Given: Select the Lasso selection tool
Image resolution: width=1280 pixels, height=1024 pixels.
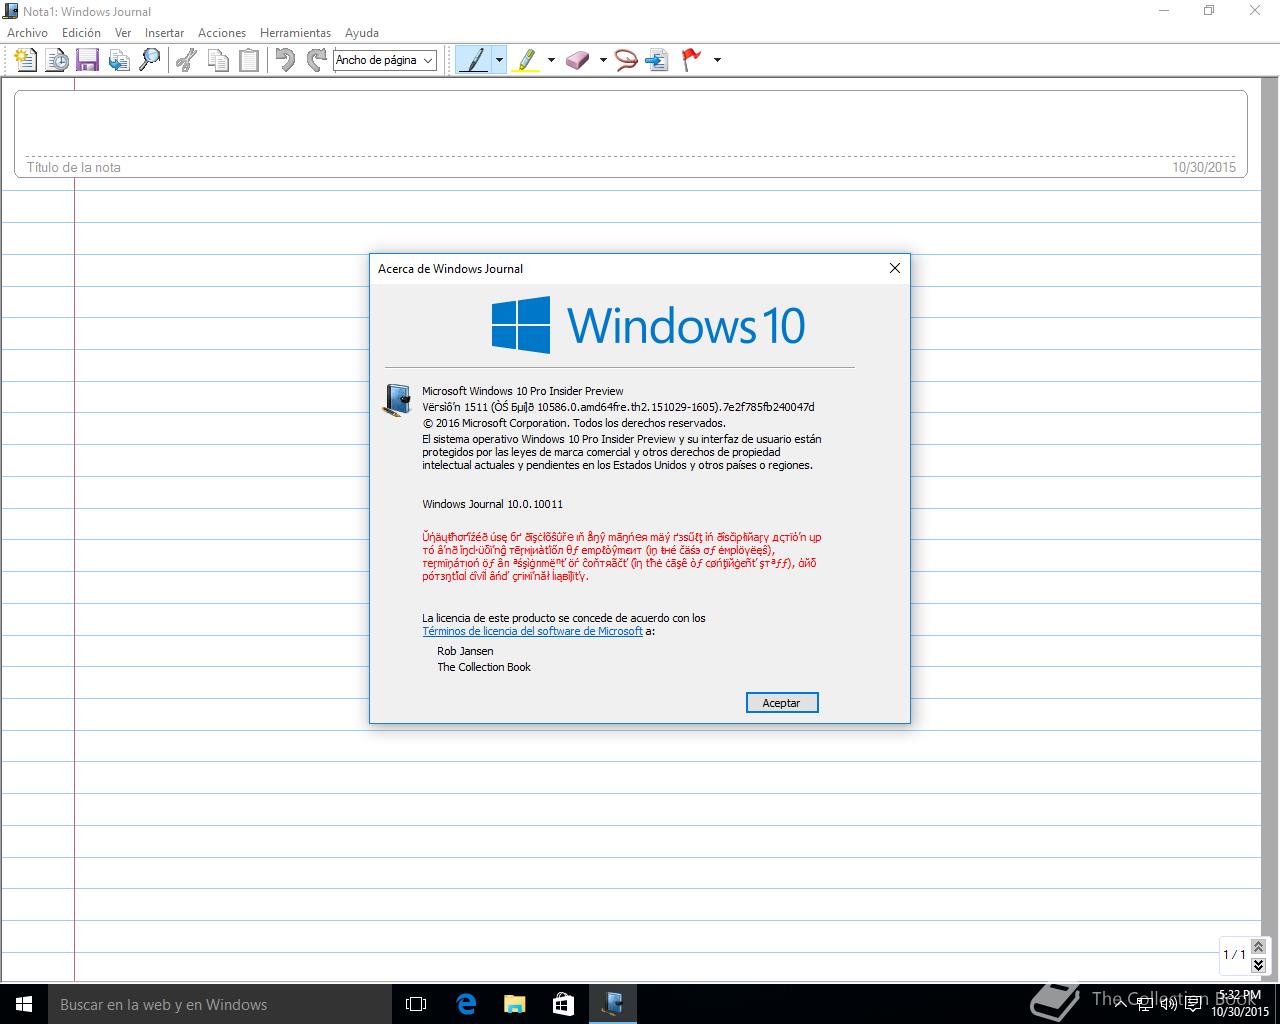Looking at the screenshot, I should point(626,60).
